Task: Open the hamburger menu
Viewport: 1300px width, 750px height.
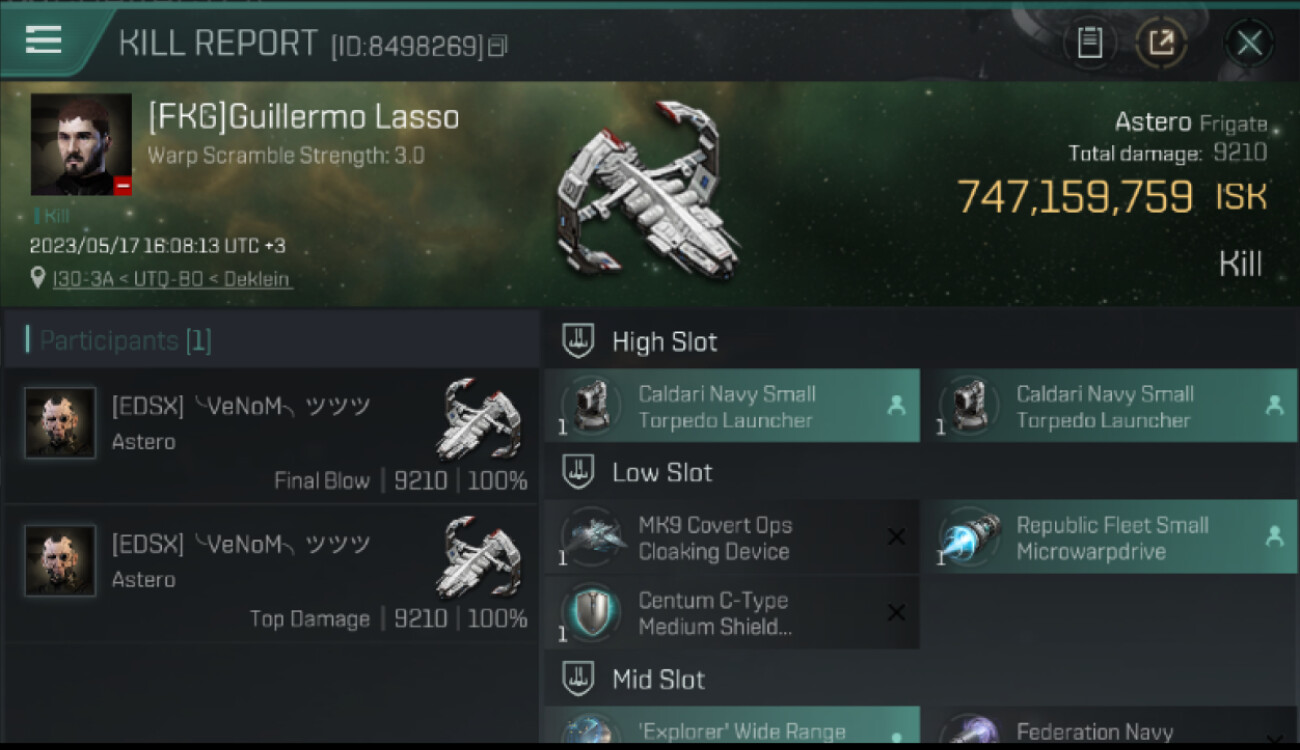Action: coord(43,40)
